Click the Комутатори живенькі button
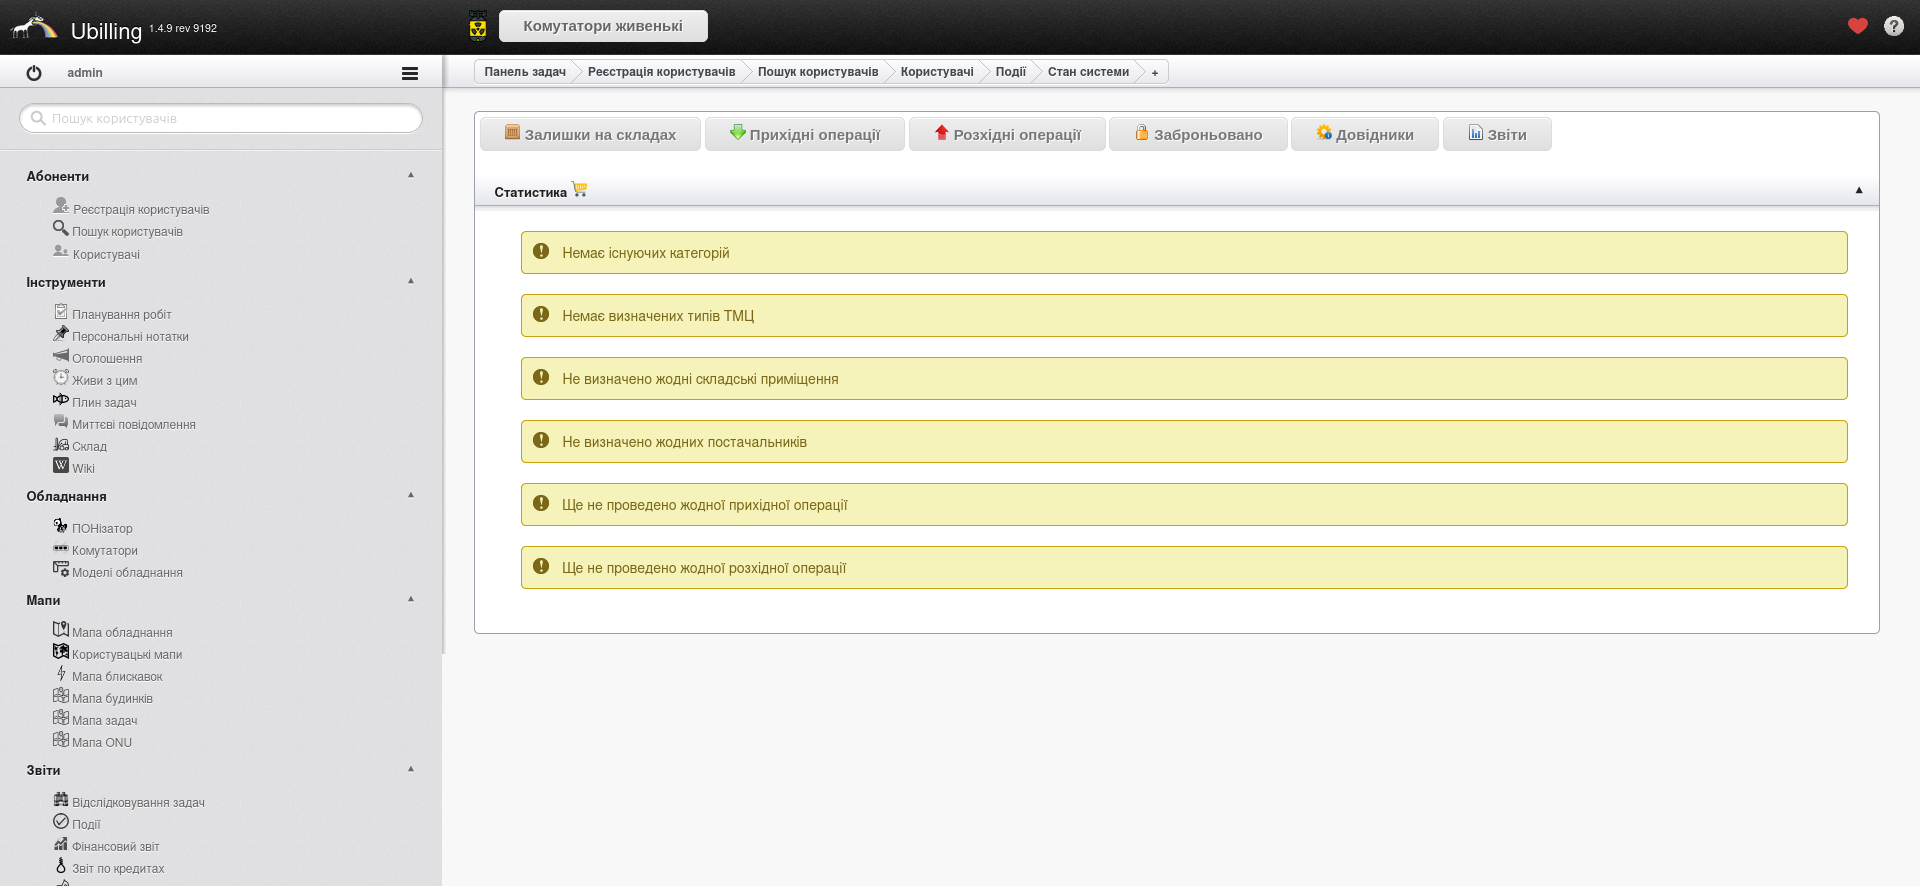The image size is (1920, 886). click(602, 26)
